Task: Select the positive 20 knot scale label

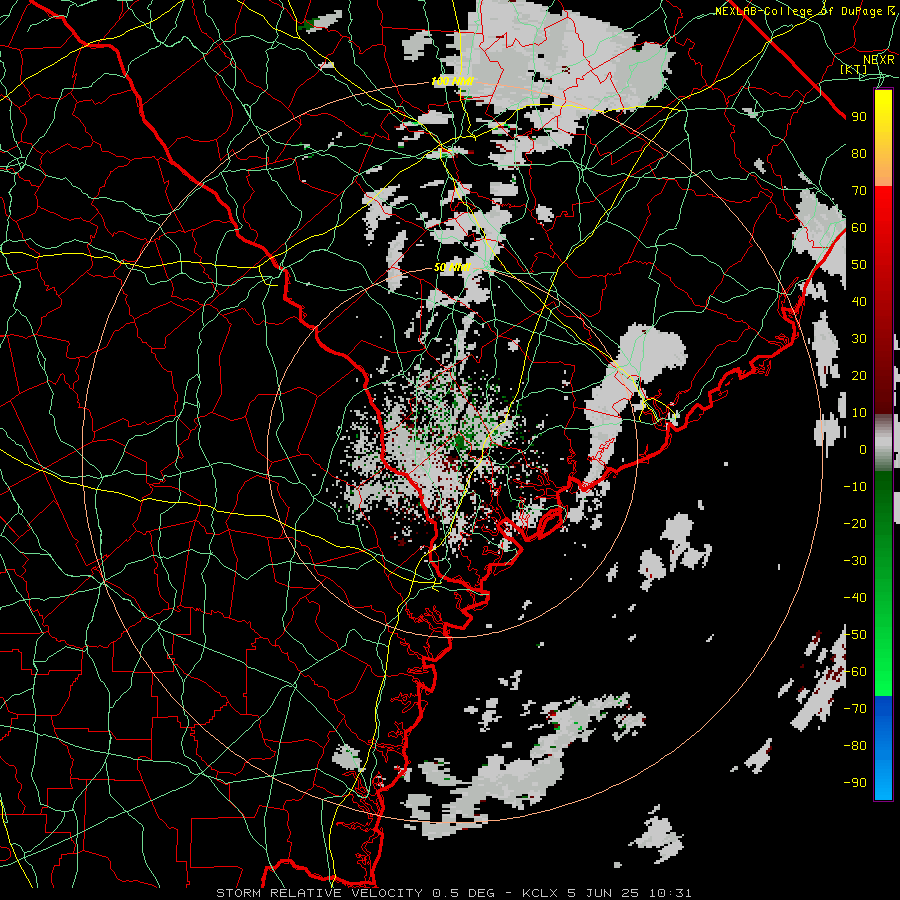Action: click(x=859, y=376)
